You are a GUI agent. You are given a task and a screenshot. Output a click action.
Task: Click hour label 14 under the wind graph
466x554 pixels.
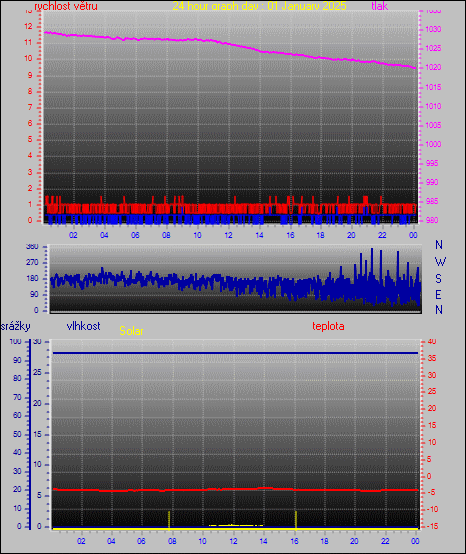point(259,235)
